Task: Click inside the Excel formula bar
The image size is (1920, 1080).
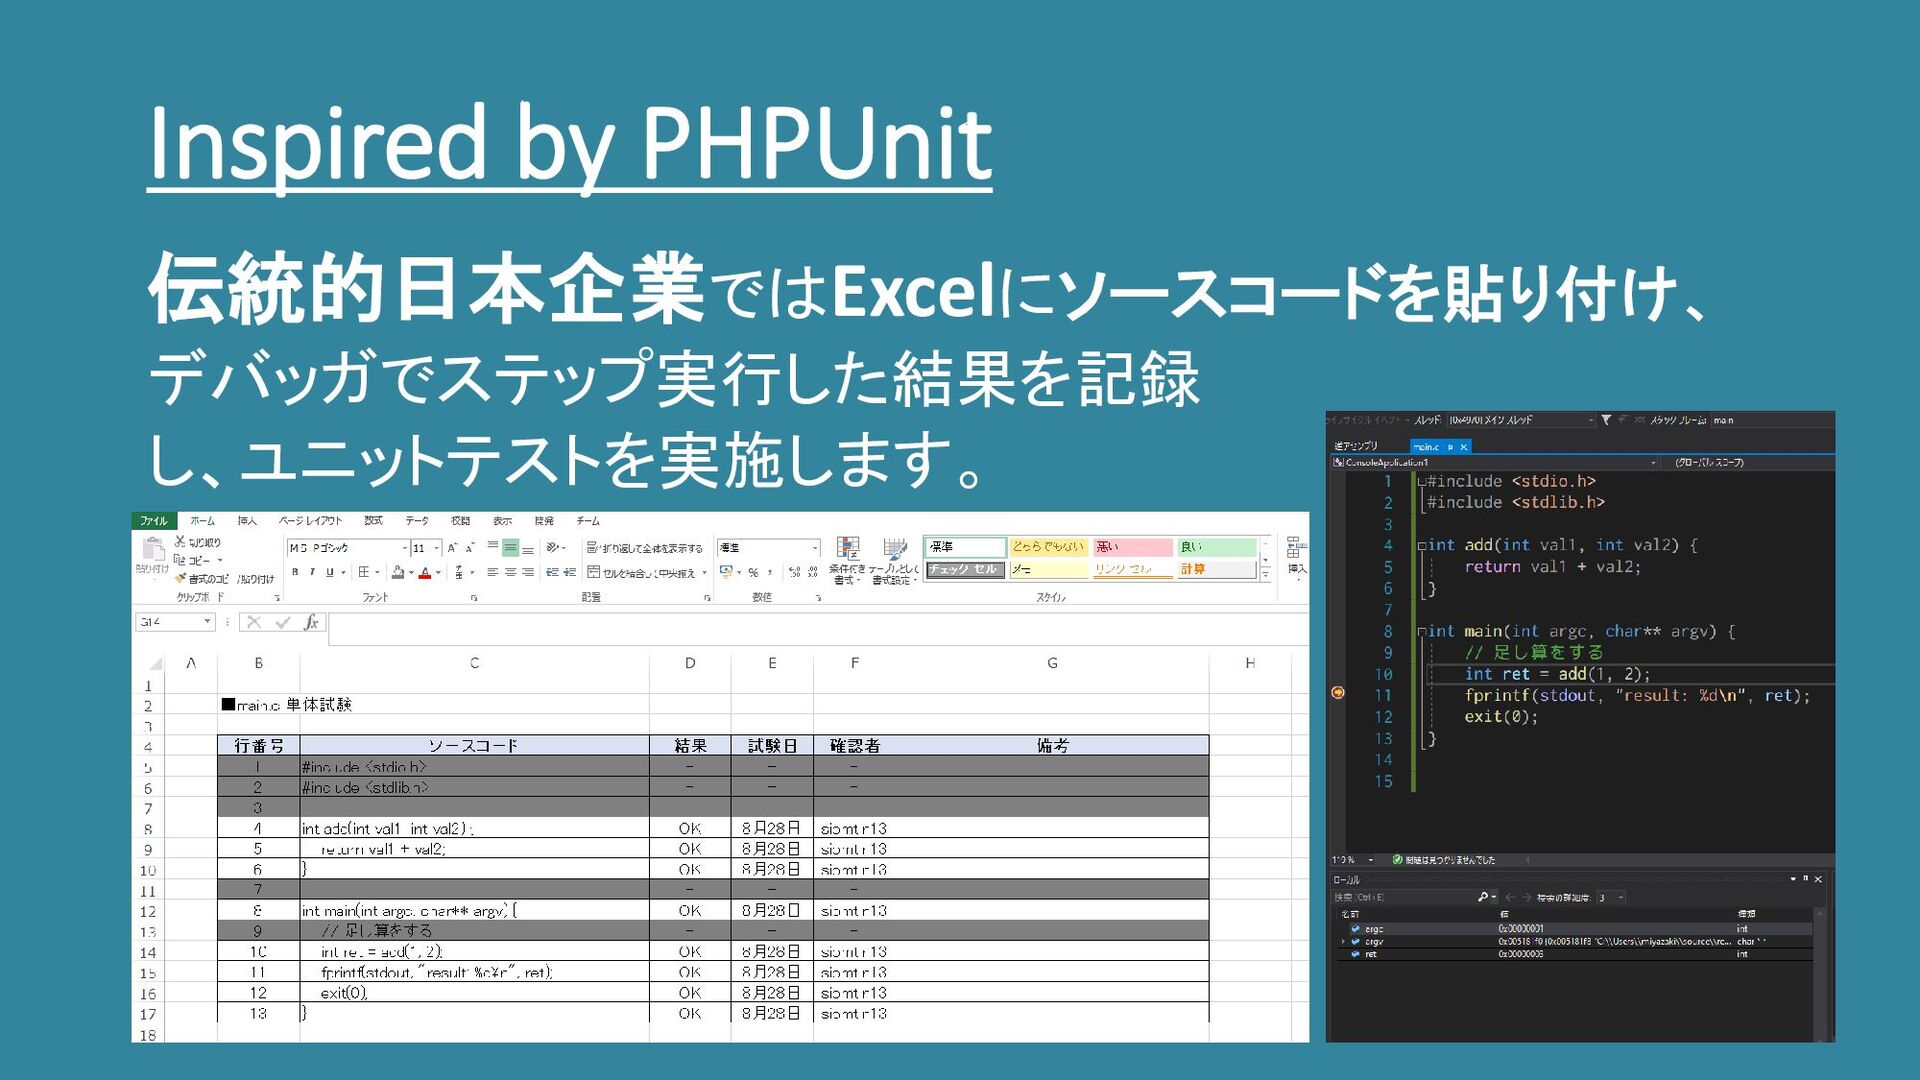Action: (800, 622)
